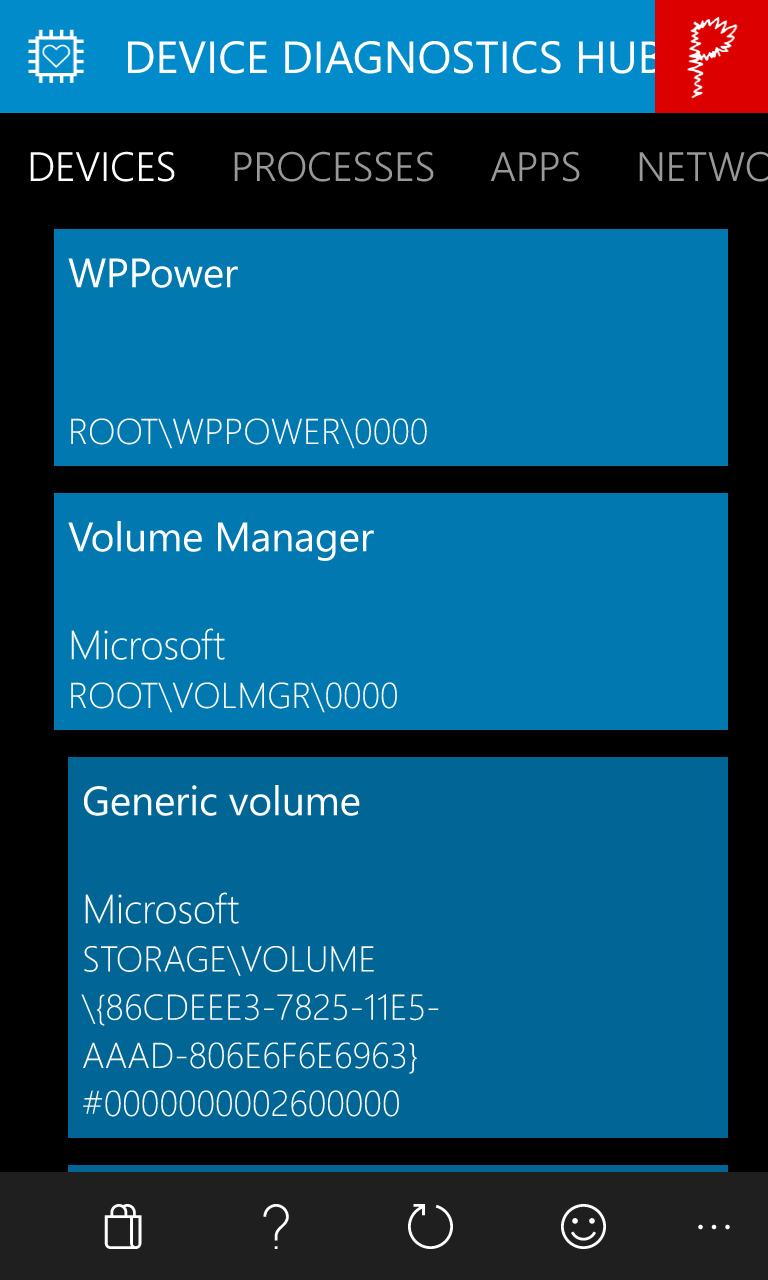
Task: Select the STORAGE\VOLUME instance ID text
Action: coord(261,1032)
